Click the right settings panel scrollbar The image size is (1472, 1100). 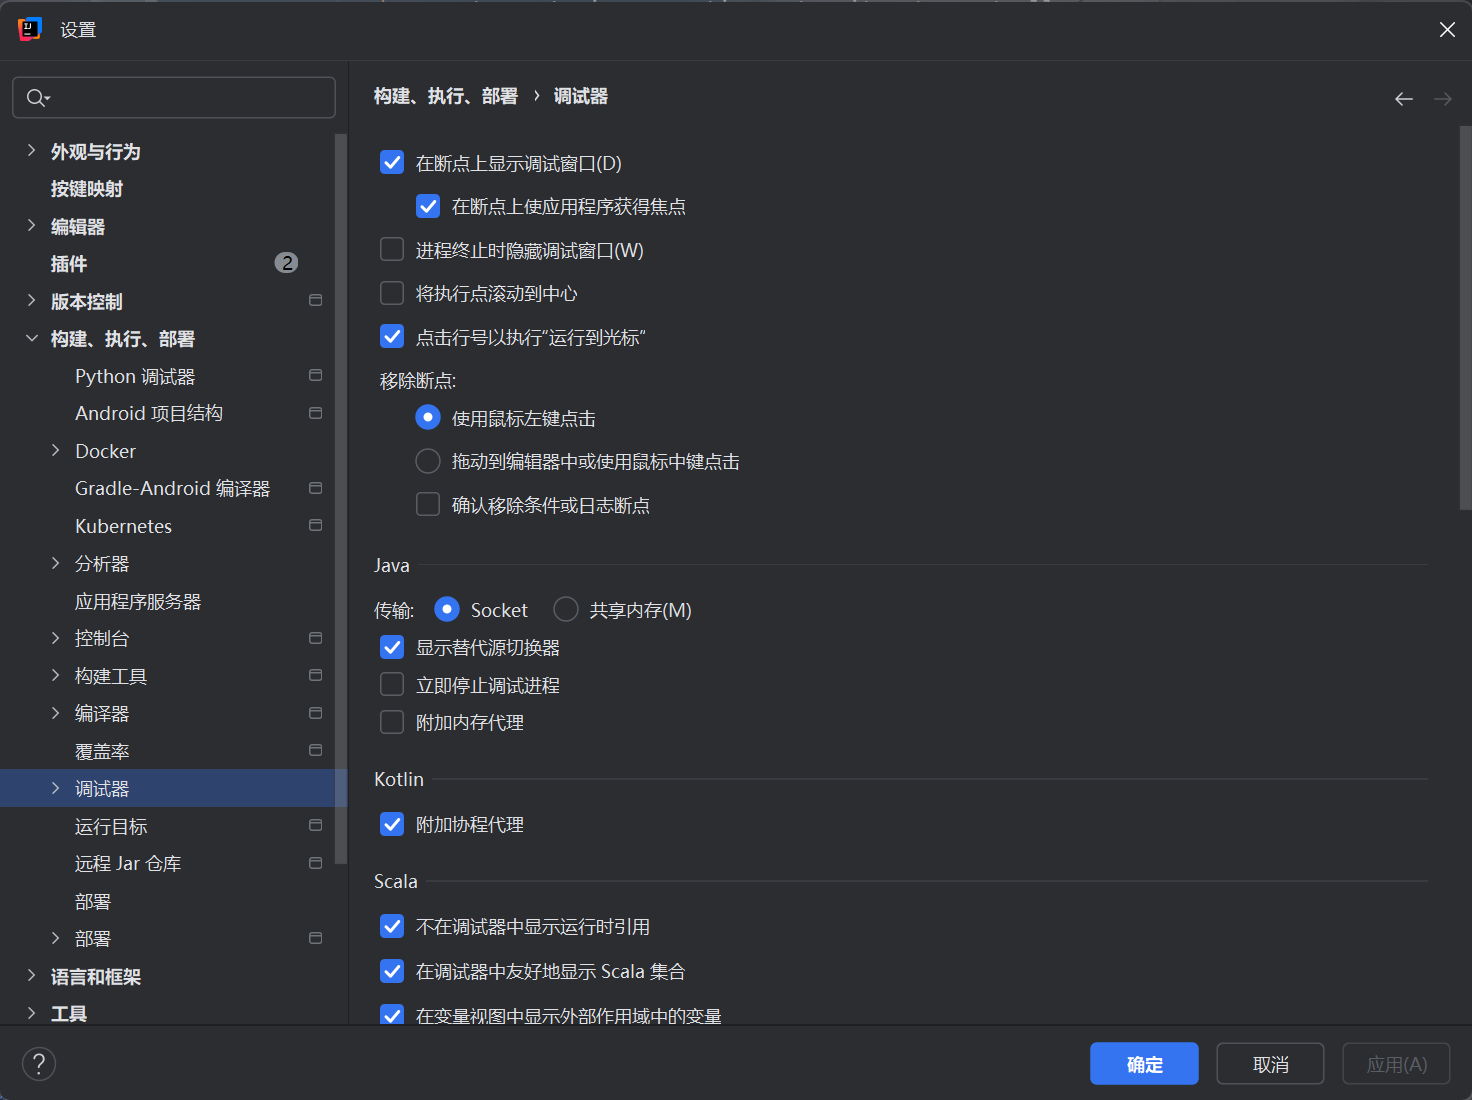point(1465,320)
